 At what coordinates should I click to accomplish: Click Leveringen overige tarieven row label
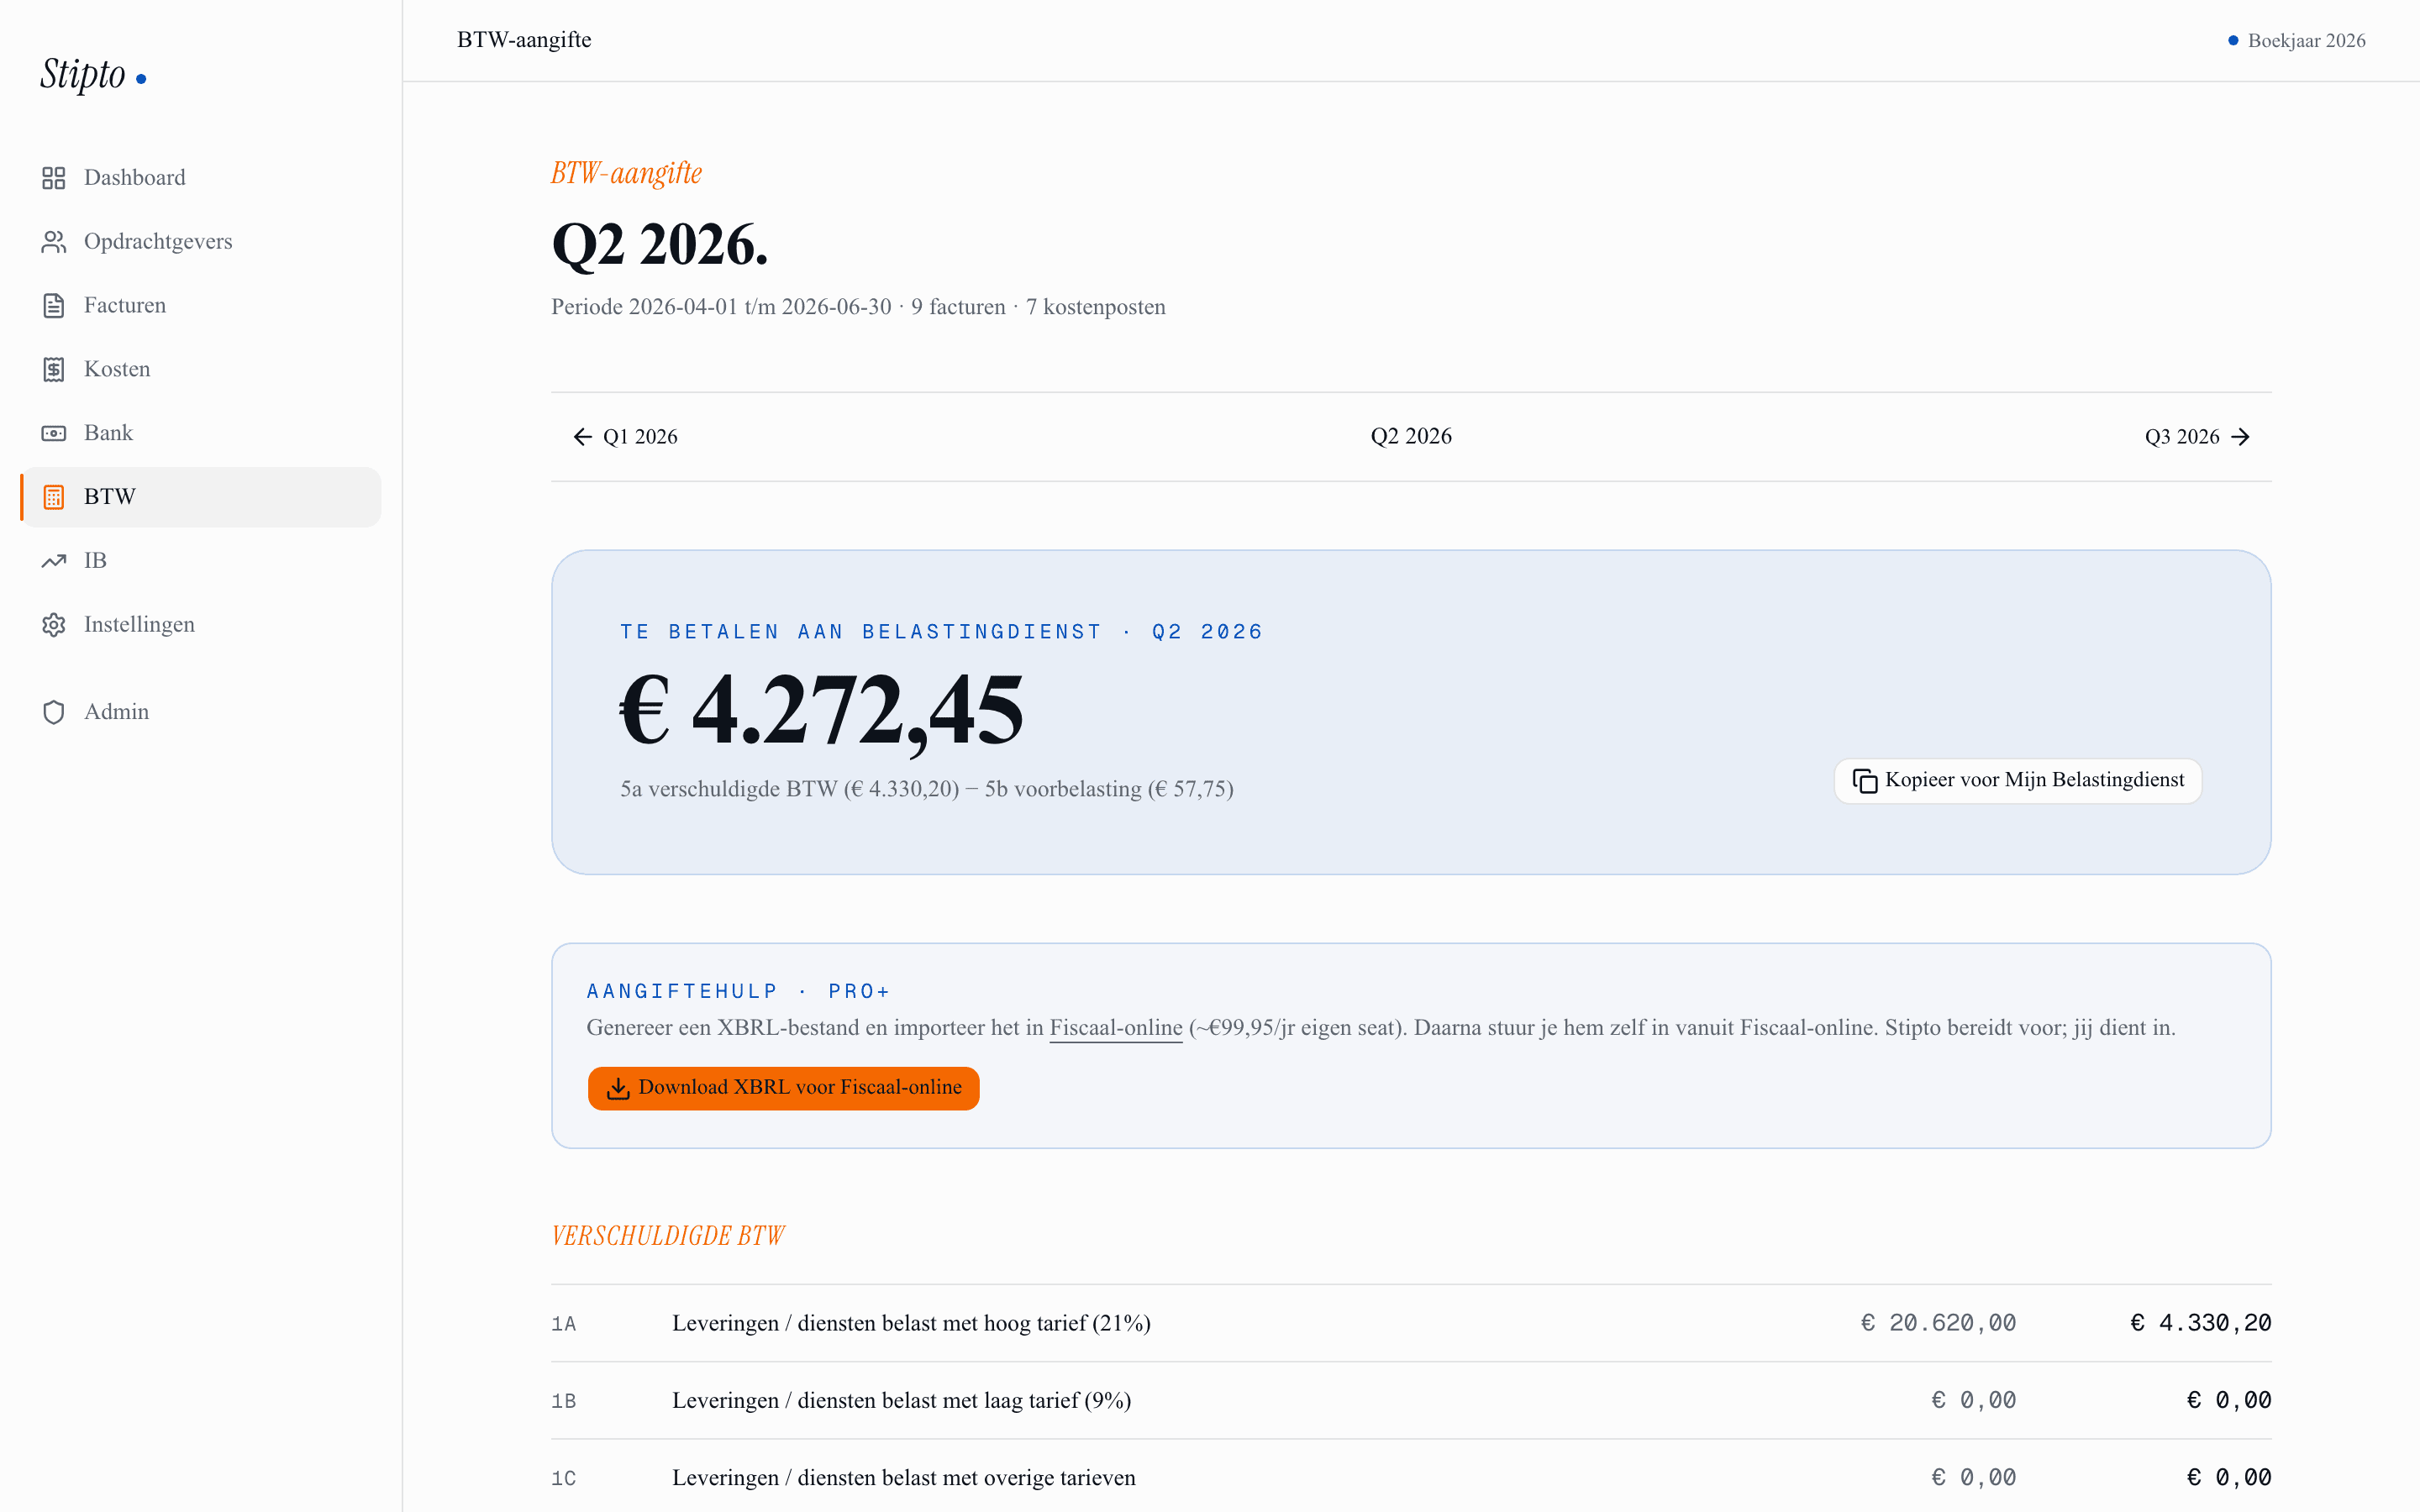pyautogui.click(x=904, y=1478)
